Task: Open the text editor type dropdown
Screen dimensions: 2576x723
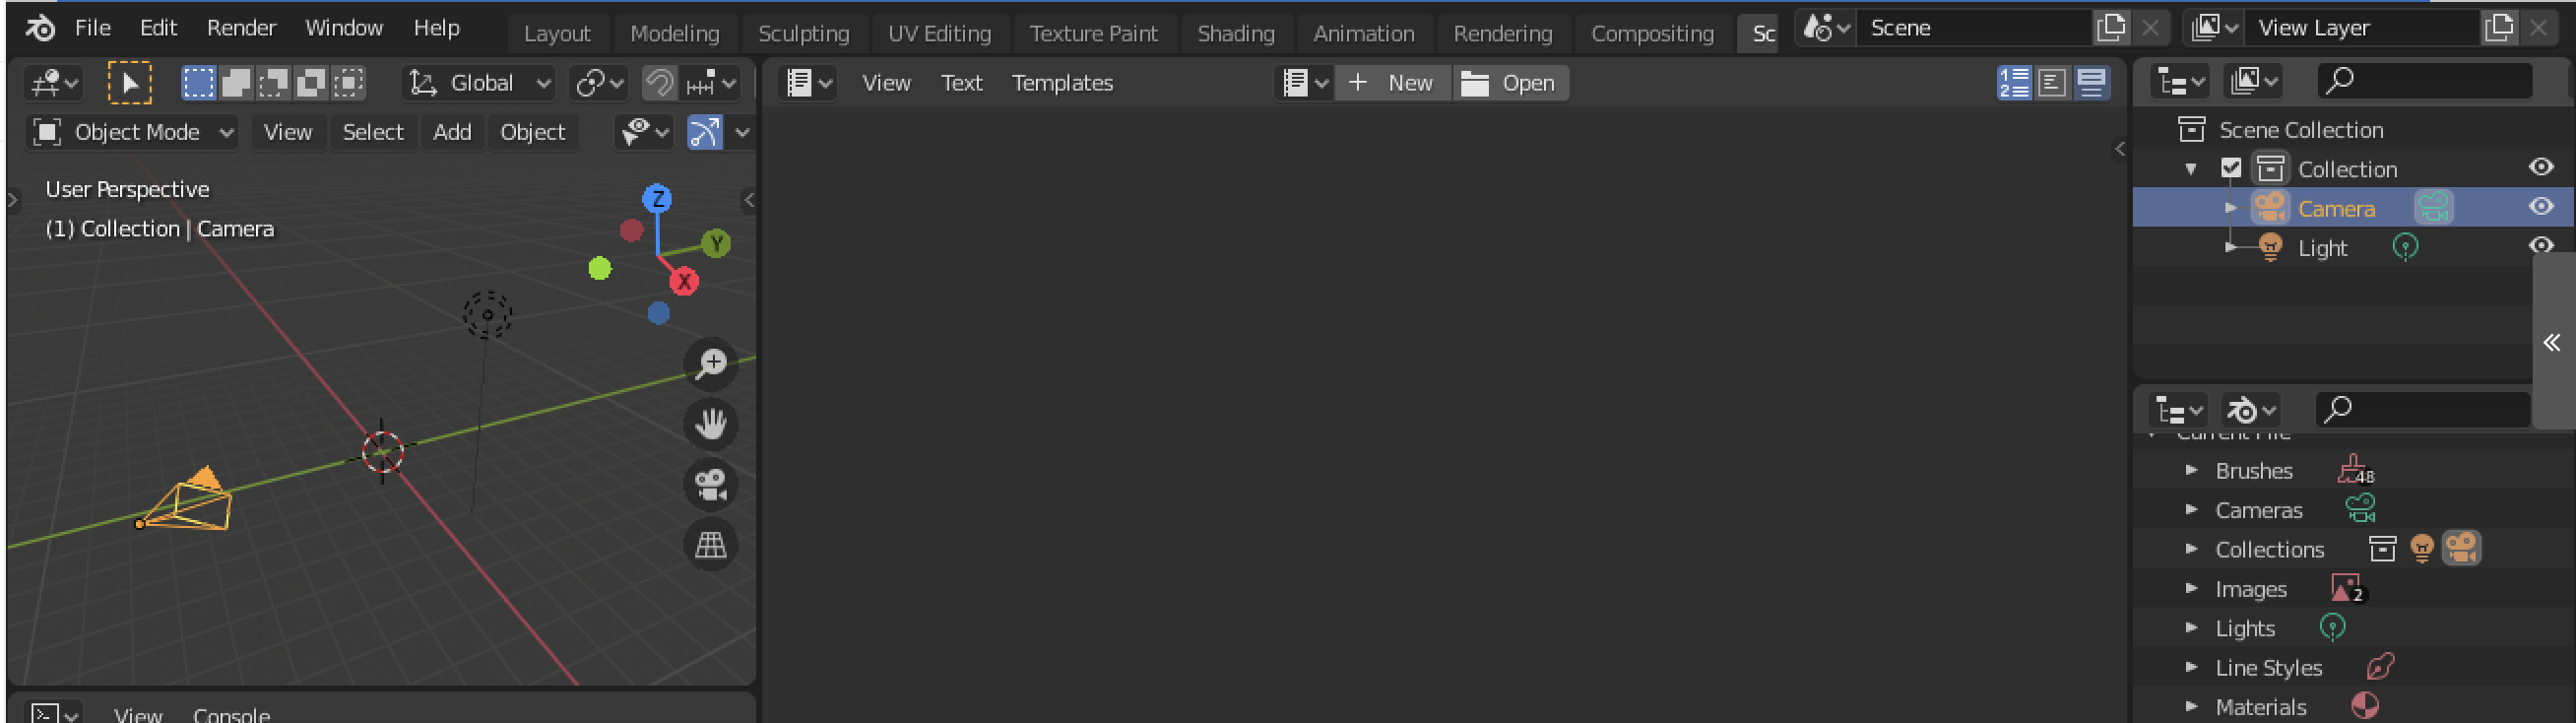Action: [x=809, y=83]
